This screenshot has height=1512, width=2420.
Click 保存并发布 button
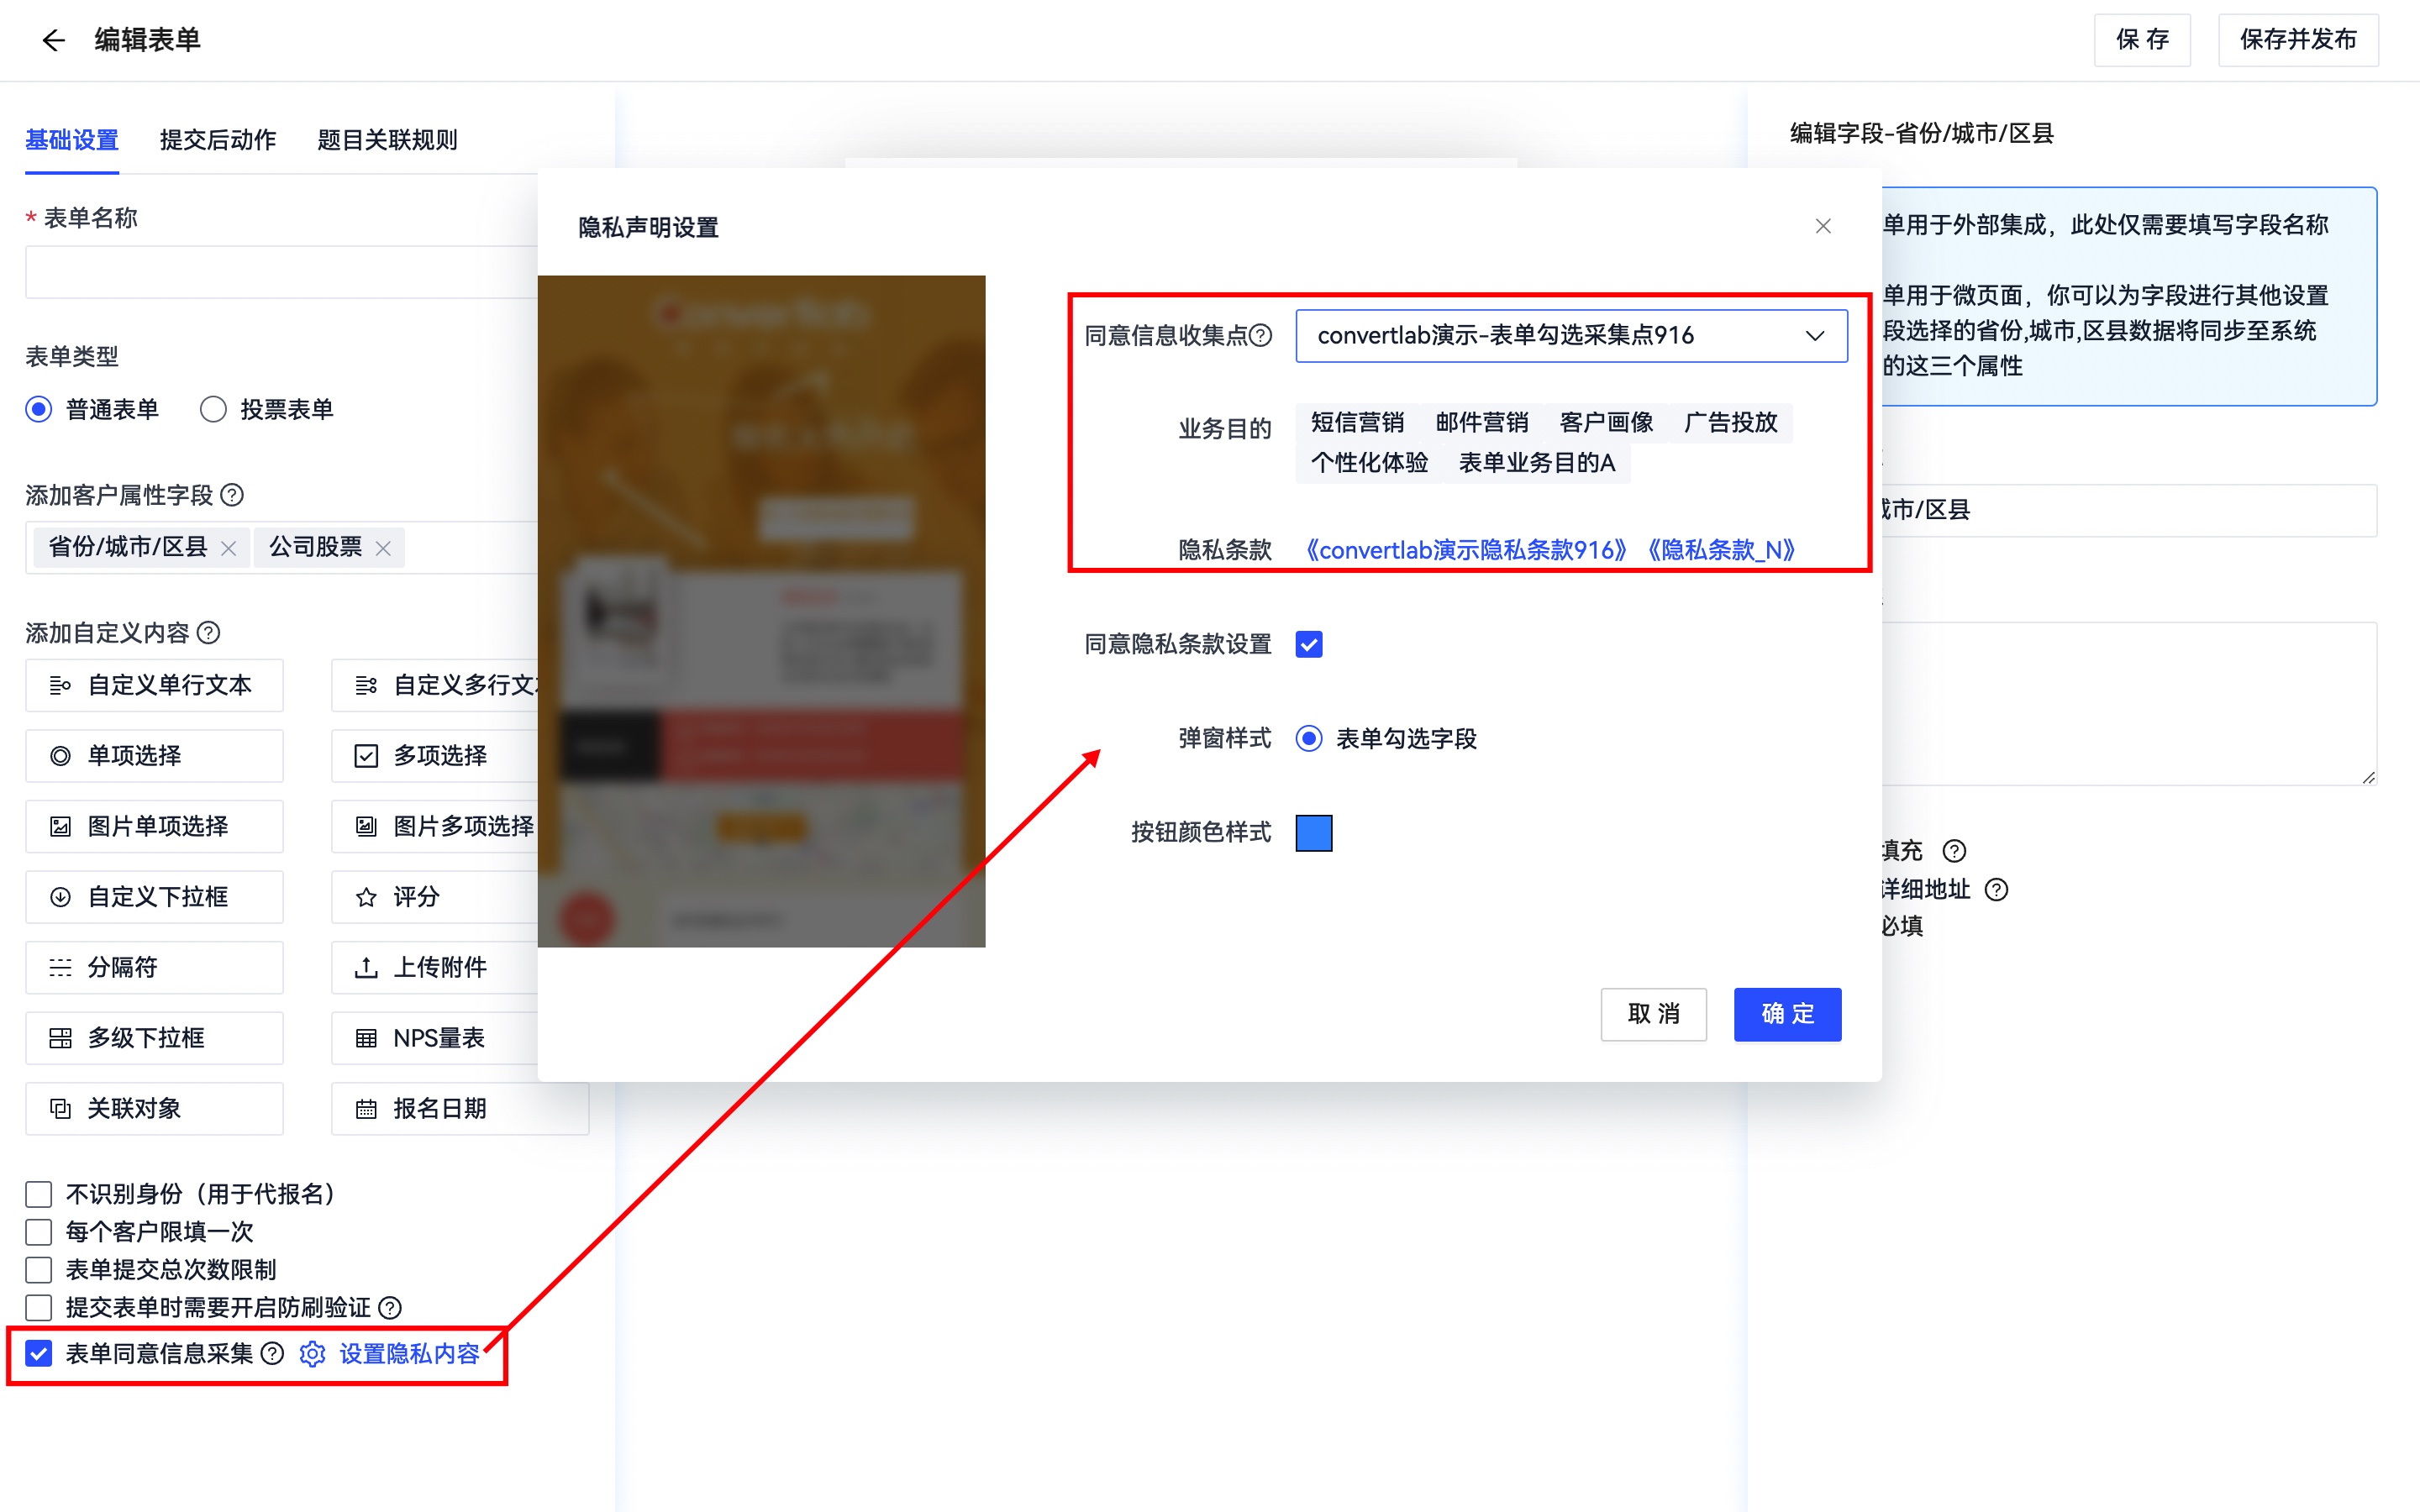click(x=2298, y=40)
